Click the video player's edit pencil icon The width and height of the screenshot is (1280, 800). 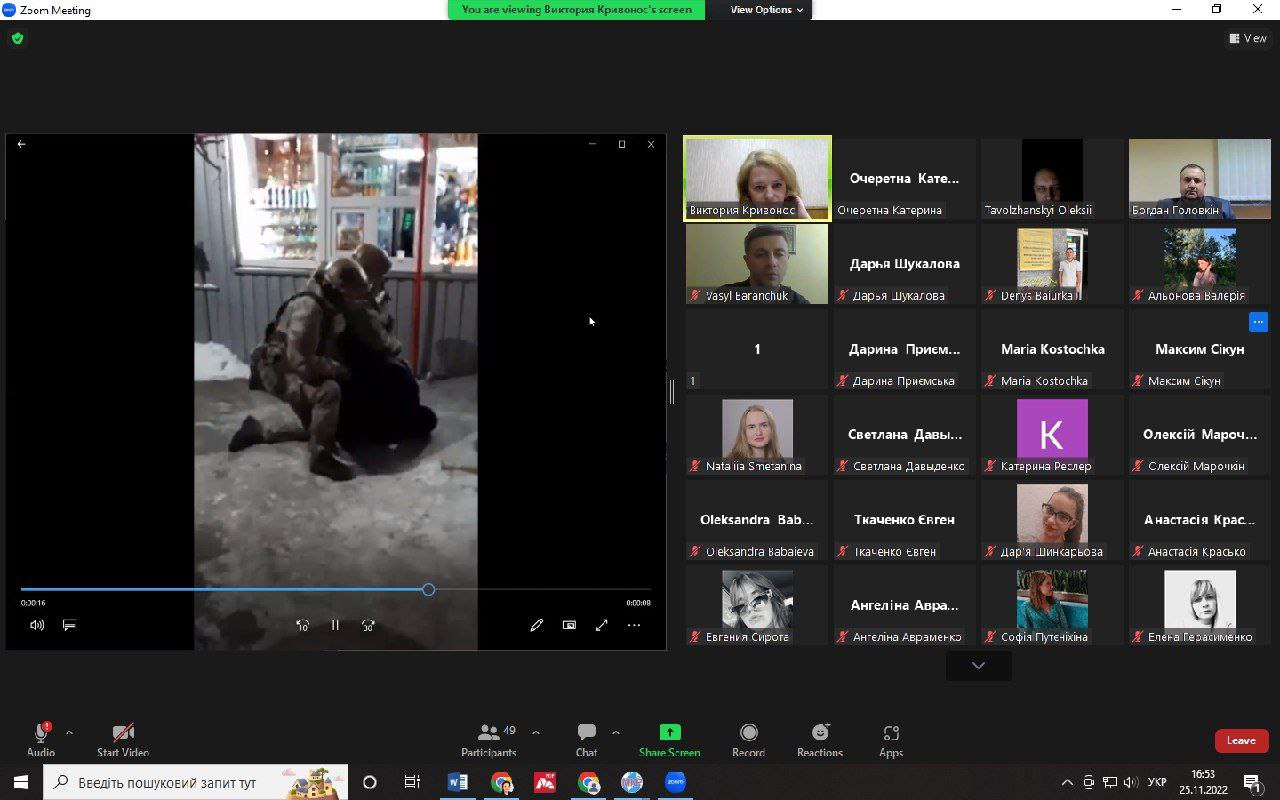pyautogui.click(x=537, y=625)
